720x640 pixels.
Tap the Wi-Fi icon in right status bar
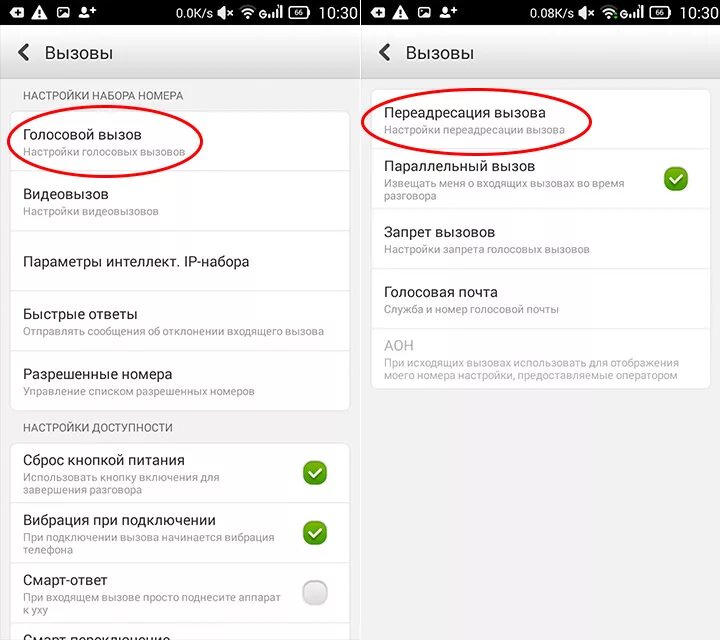pyautogui.click(x=609, y=13)
